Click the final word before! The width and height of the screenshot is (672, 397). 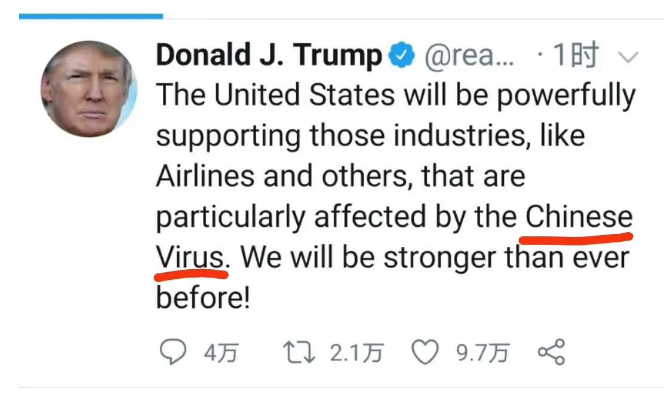coord(203,298)
